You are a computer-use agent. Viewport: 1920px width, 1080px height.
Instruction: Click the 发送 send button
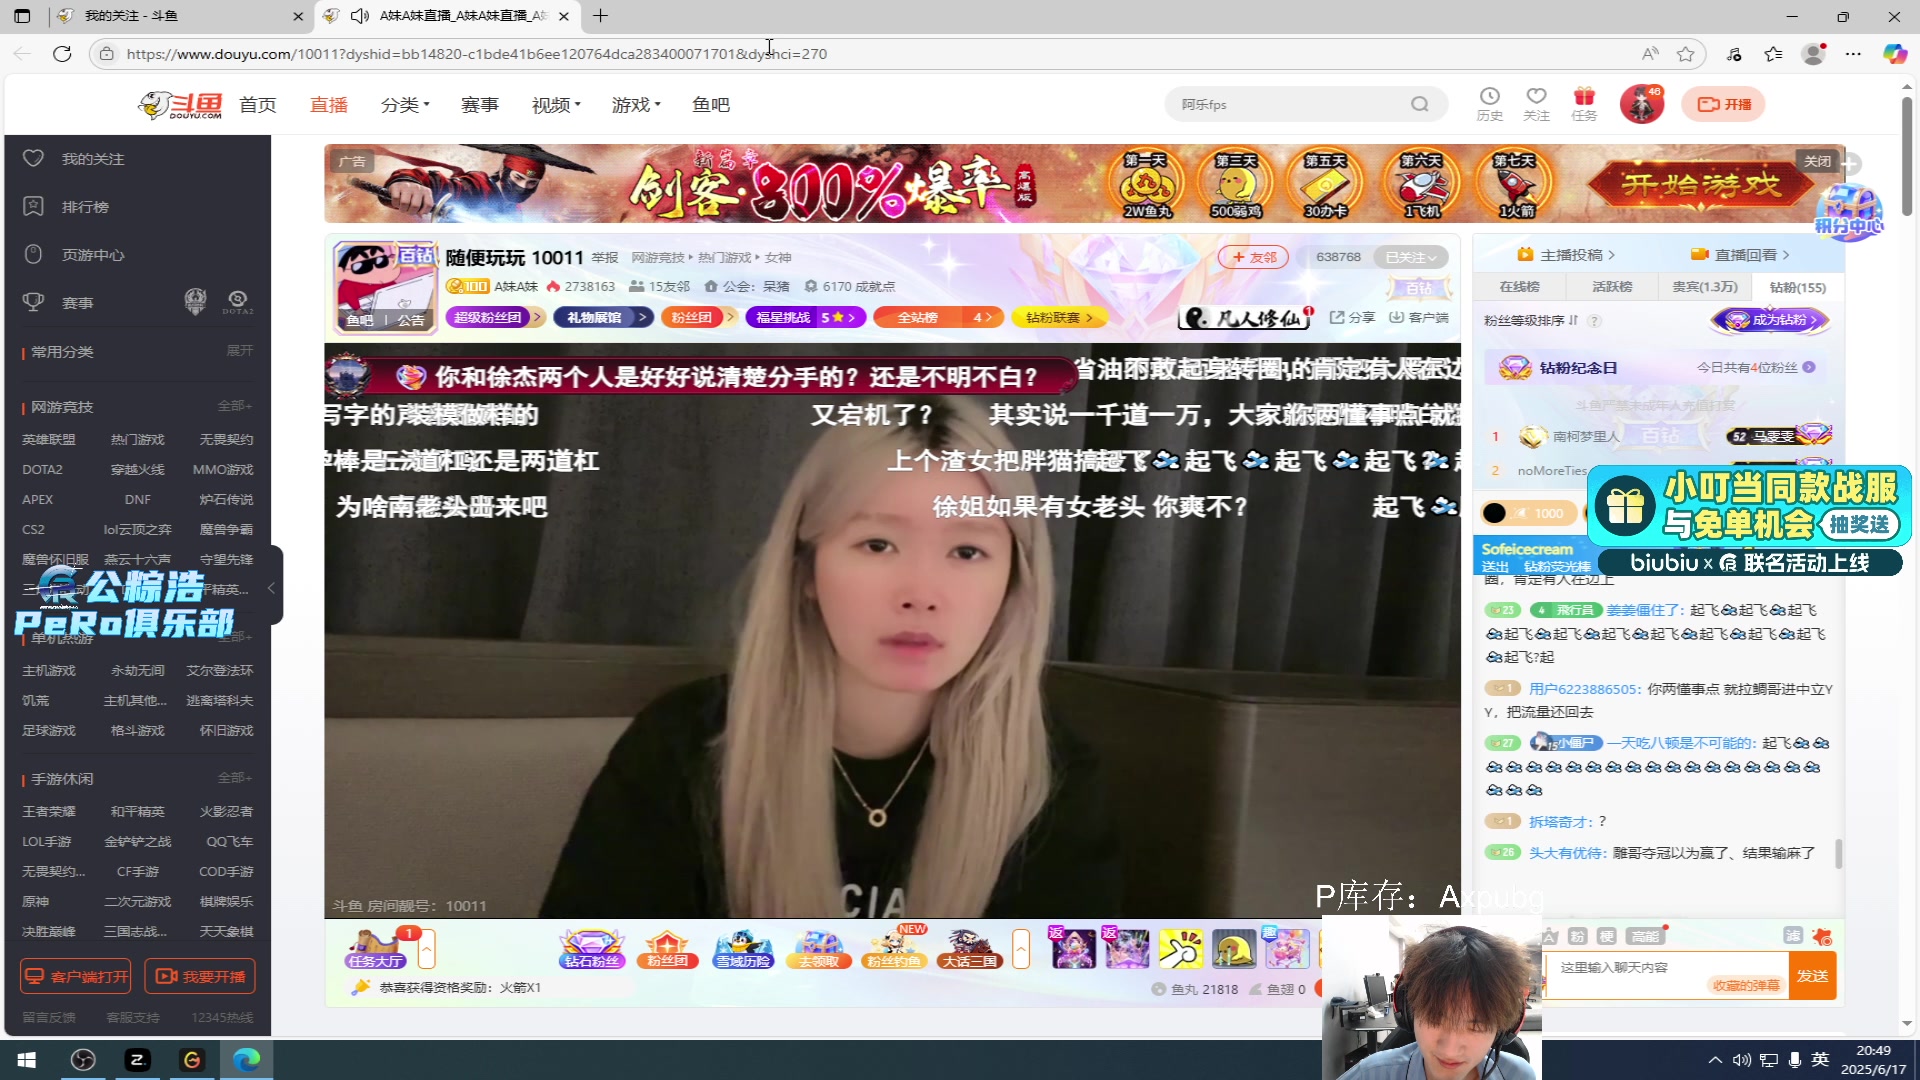coord(1812,976)
